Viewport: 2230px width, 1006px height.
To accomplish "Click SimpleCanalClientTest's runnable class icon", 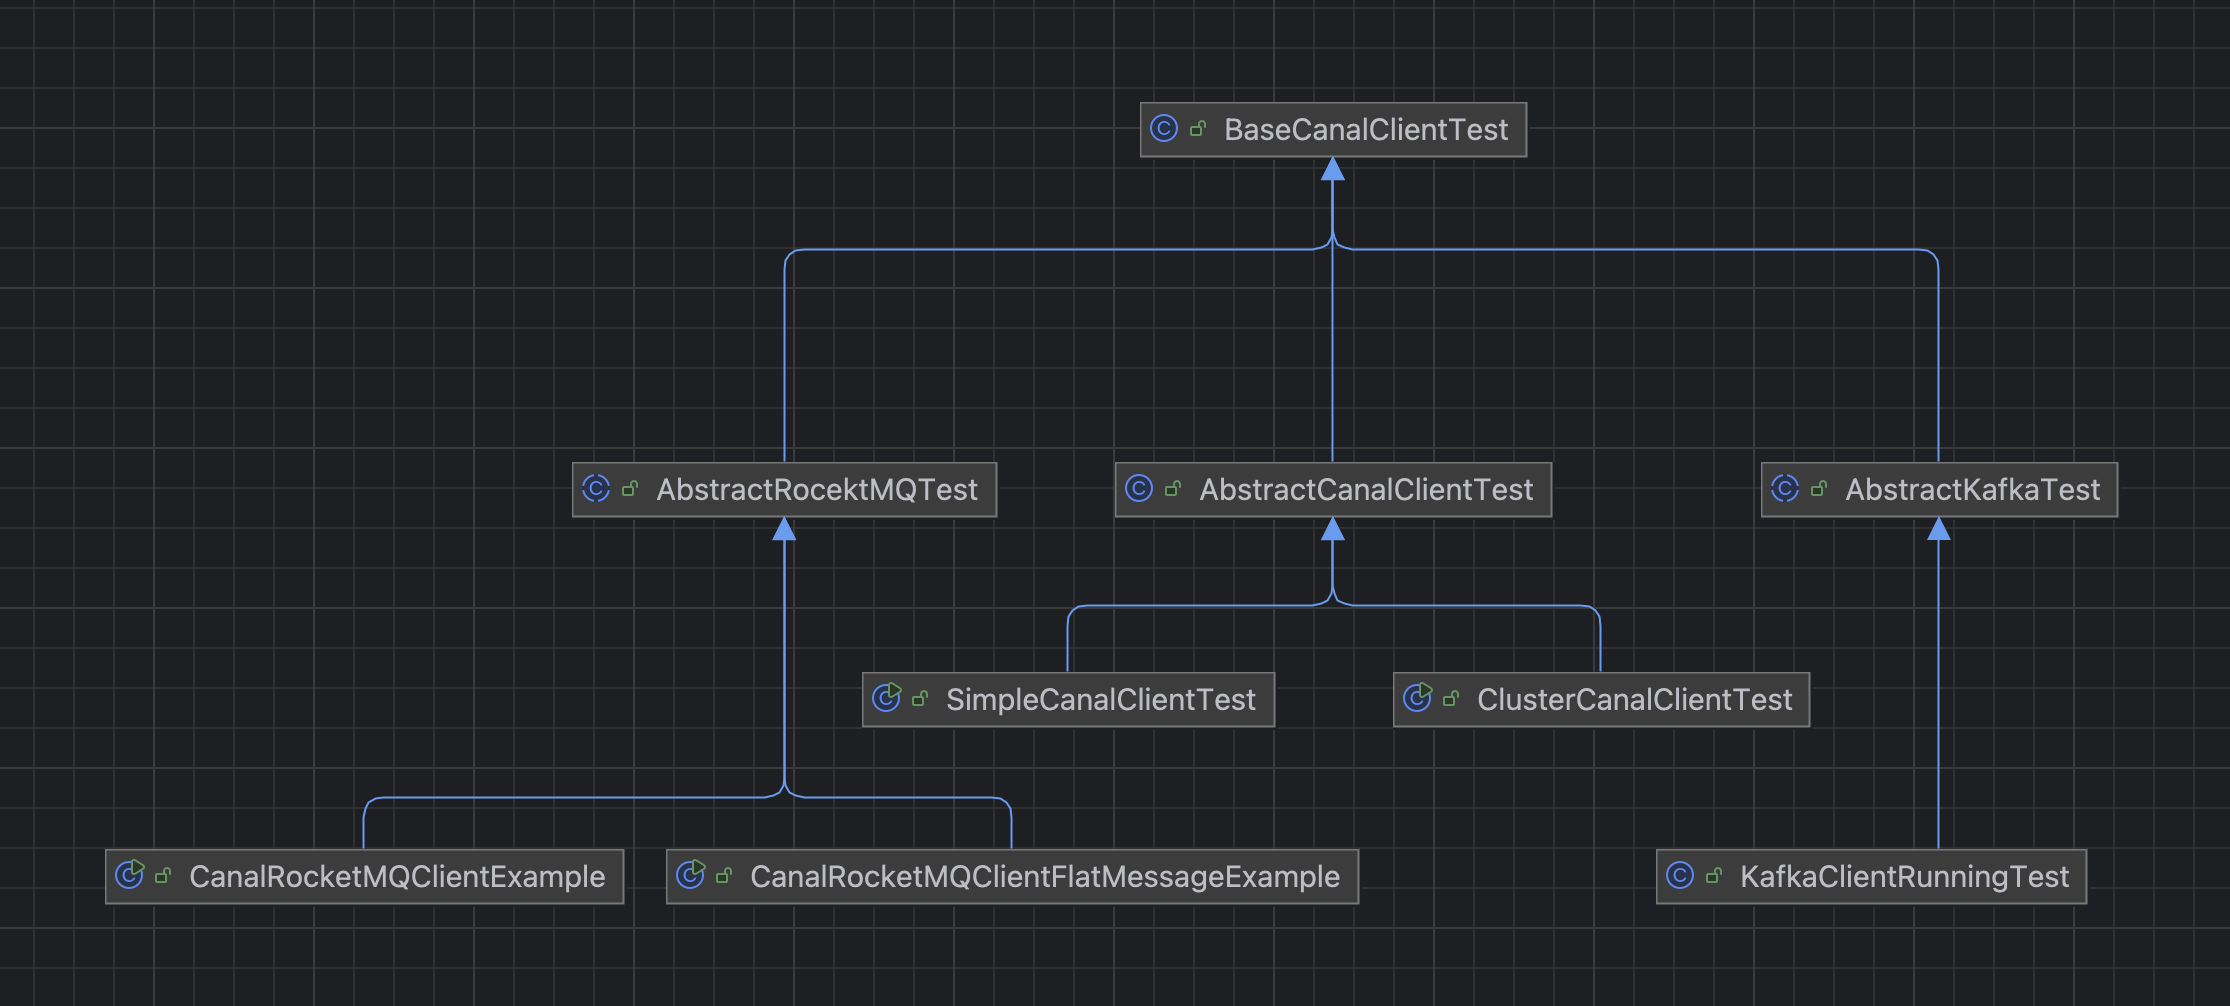I will tap(886, 698).
